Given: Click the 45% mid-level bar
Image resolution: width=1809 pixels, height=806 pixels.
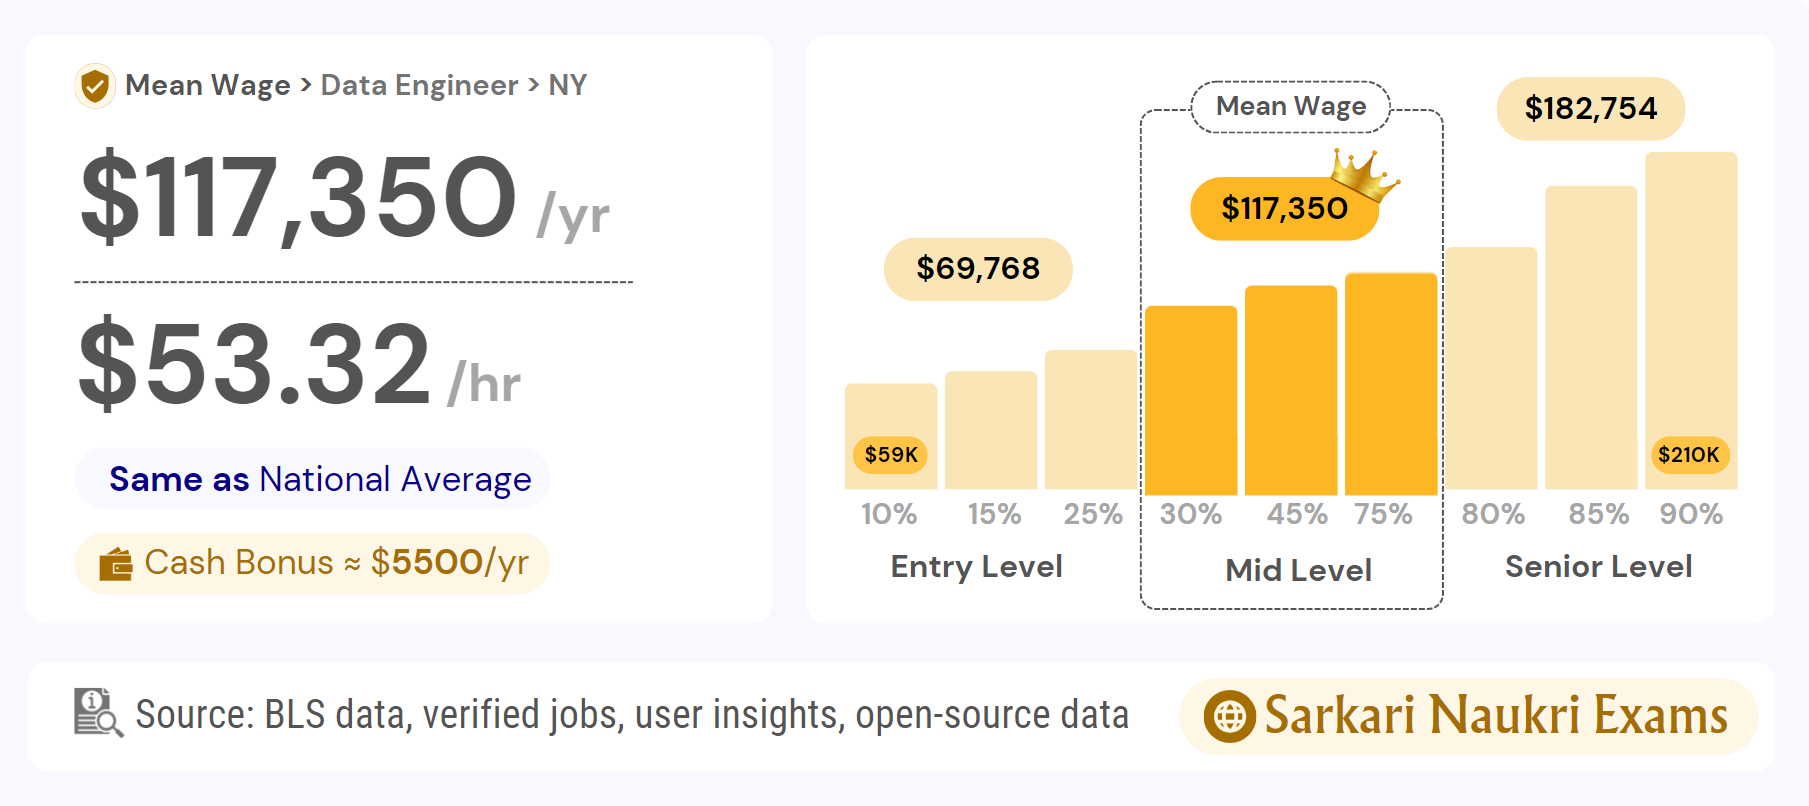Looking at the screenshot, I should coord(1290,390).
